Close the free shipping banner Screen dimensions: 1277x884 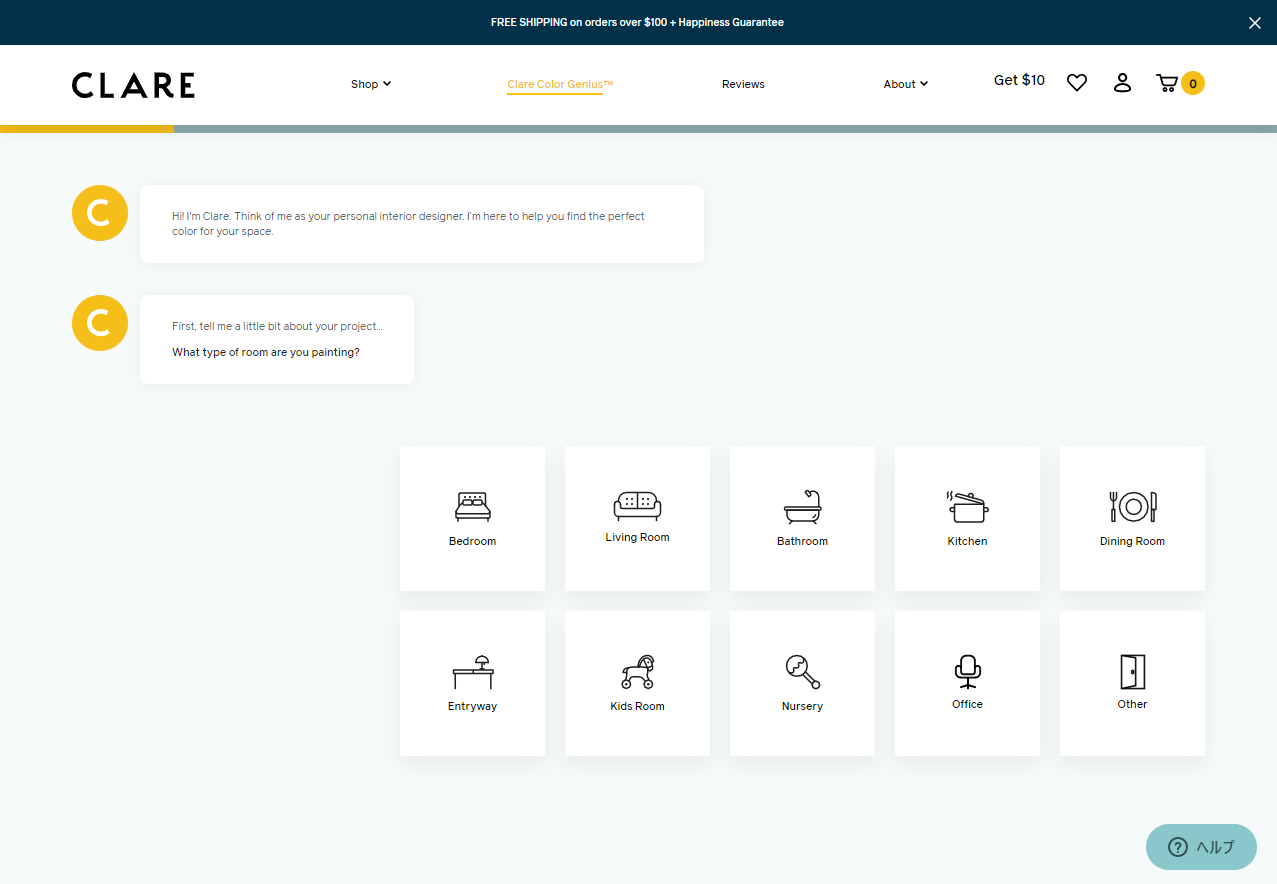coord(1254,23)
